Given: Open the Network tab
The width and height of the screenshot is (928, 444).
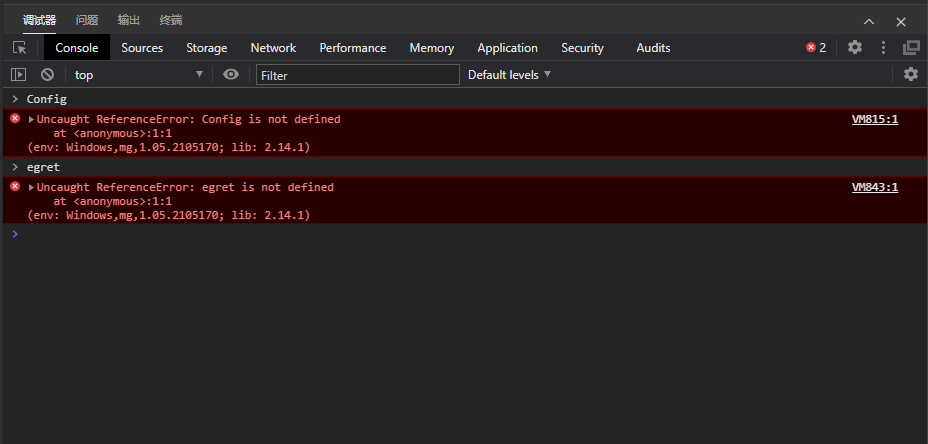Looking at the screenshot, I should pyautogui.click(x=273, y=47).
